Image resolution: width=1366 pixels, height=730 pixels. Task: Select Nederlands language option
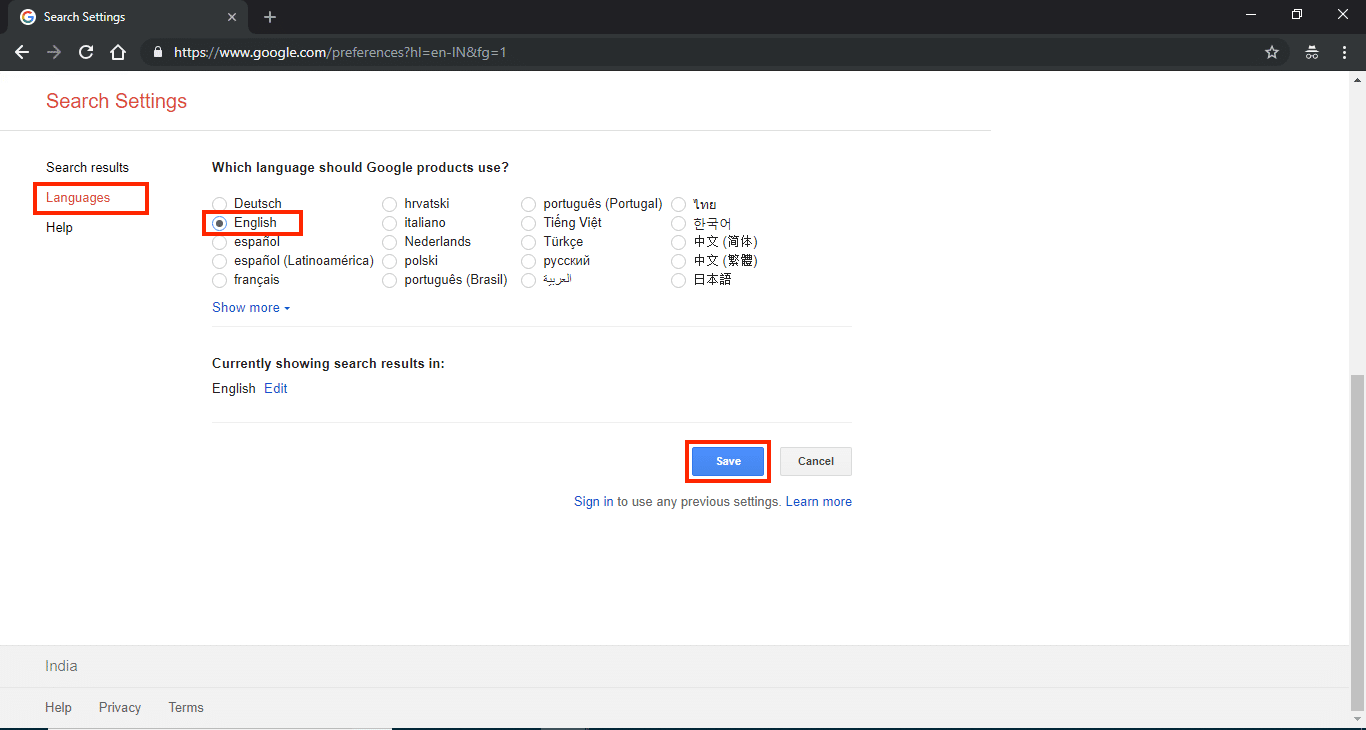tap(390, 242)
